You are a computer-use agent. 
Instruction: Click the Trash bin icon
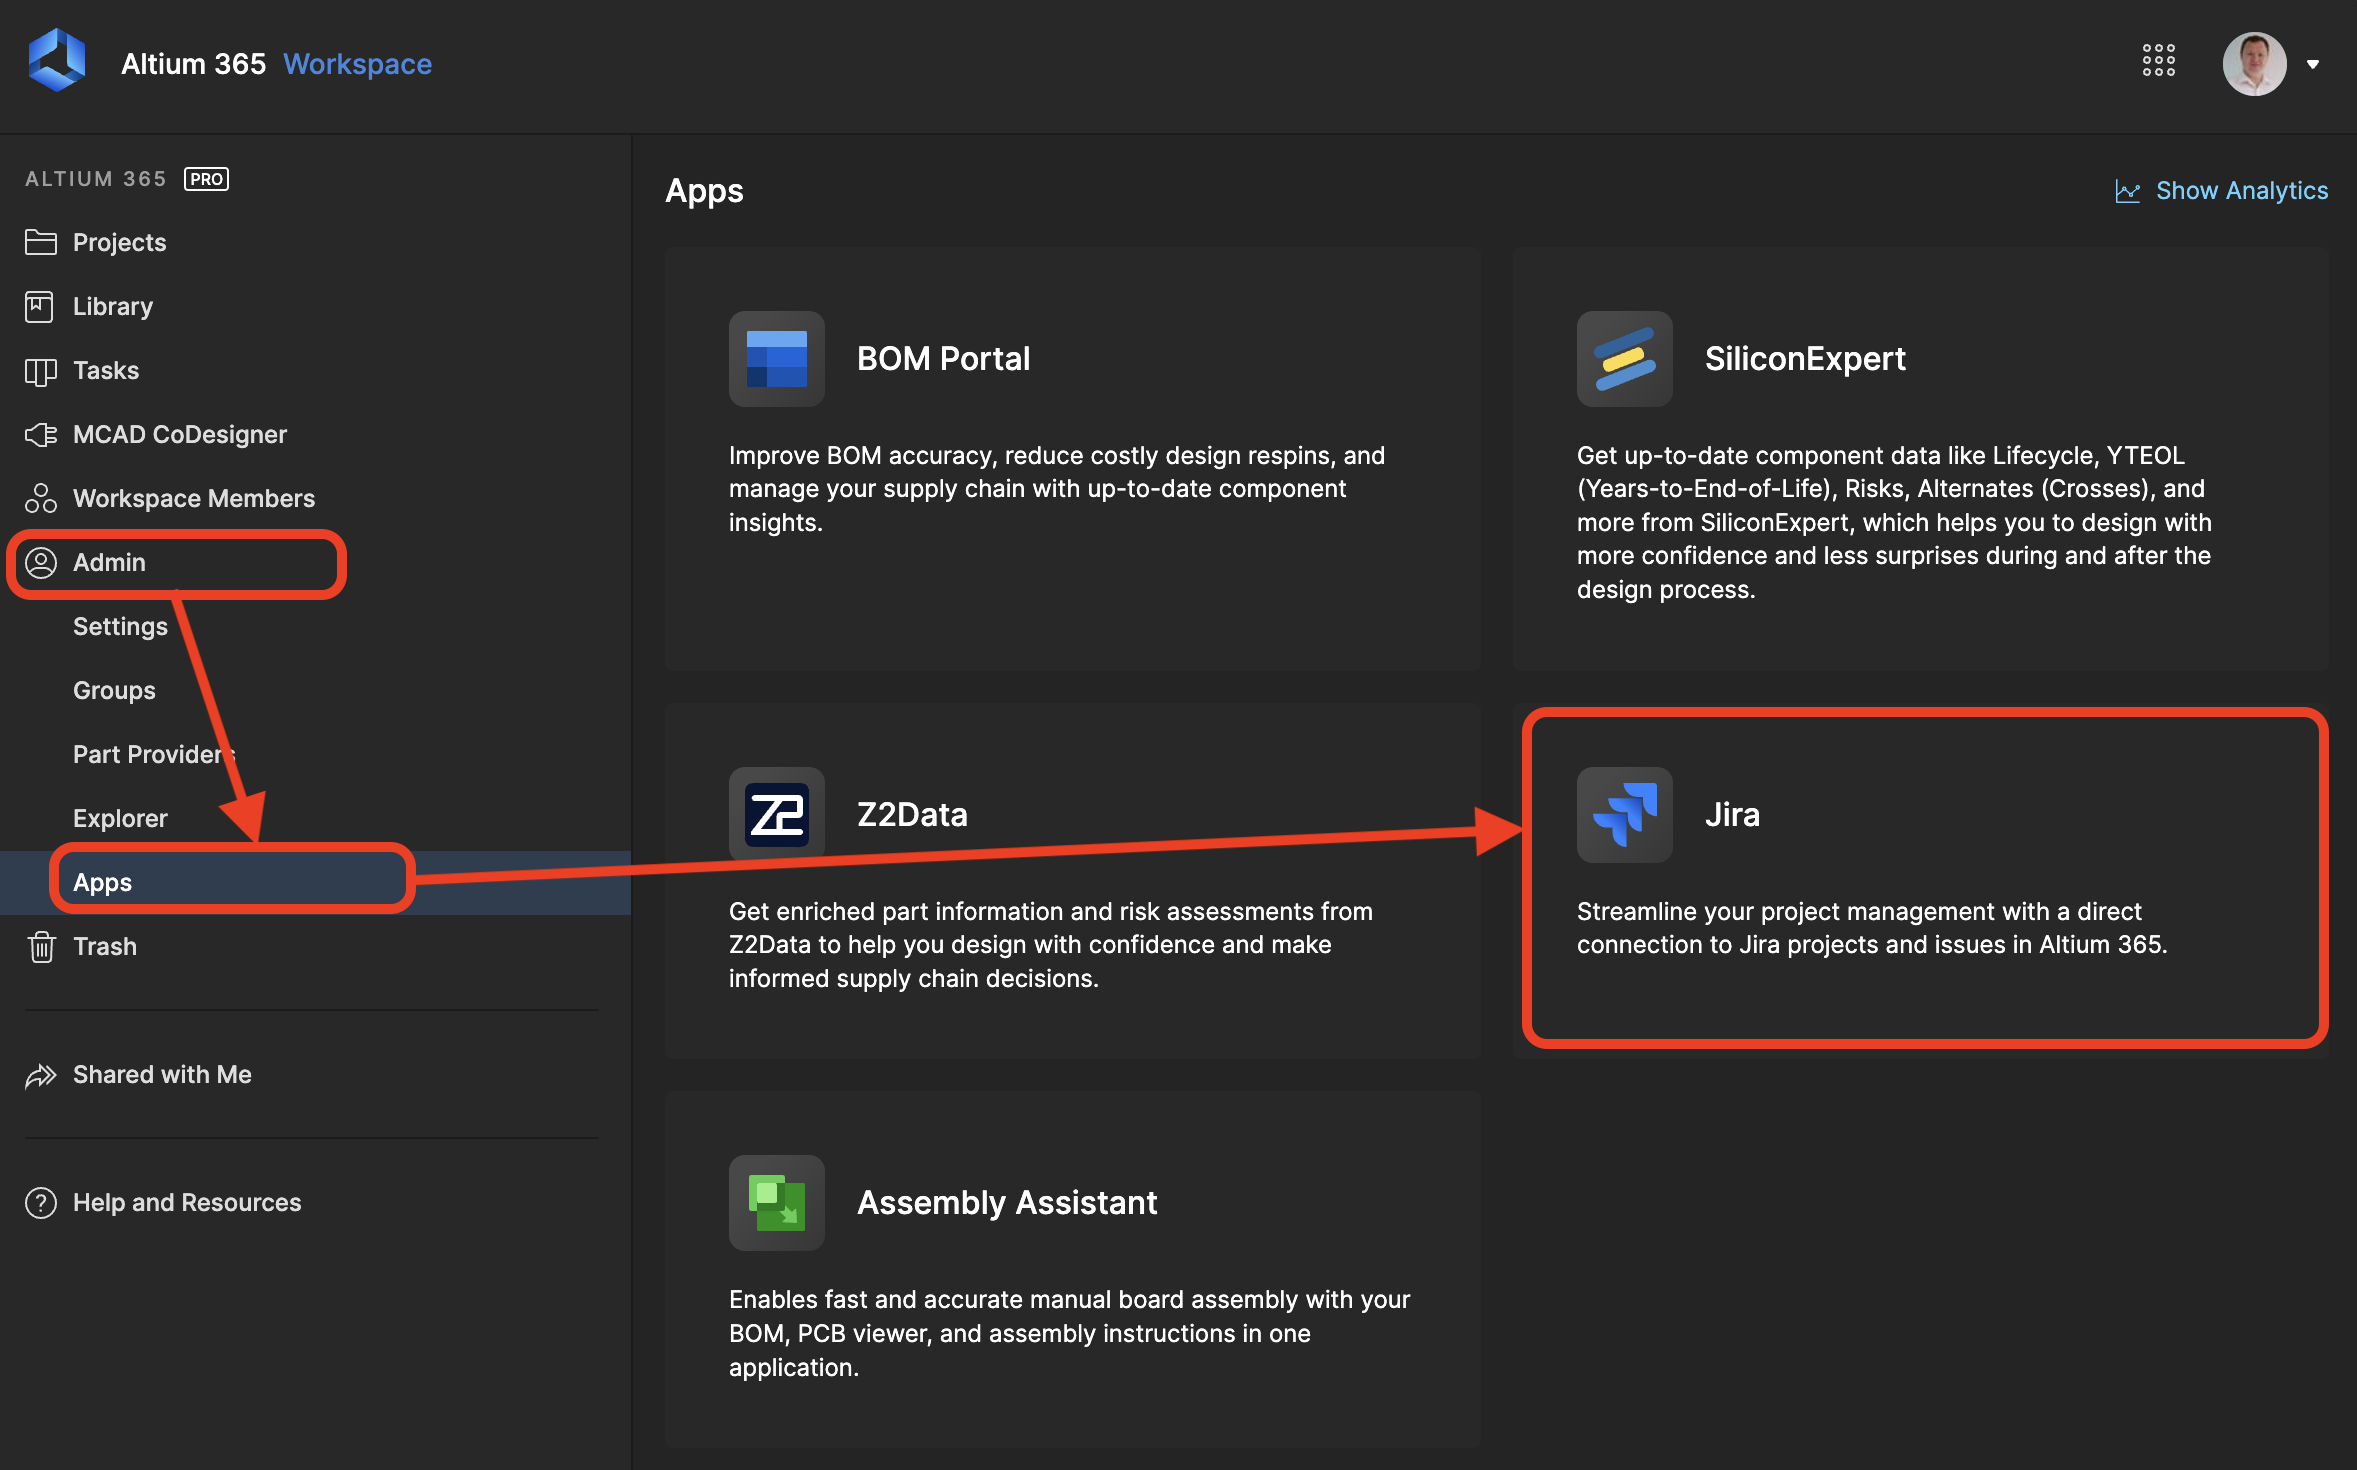[41, 946]
